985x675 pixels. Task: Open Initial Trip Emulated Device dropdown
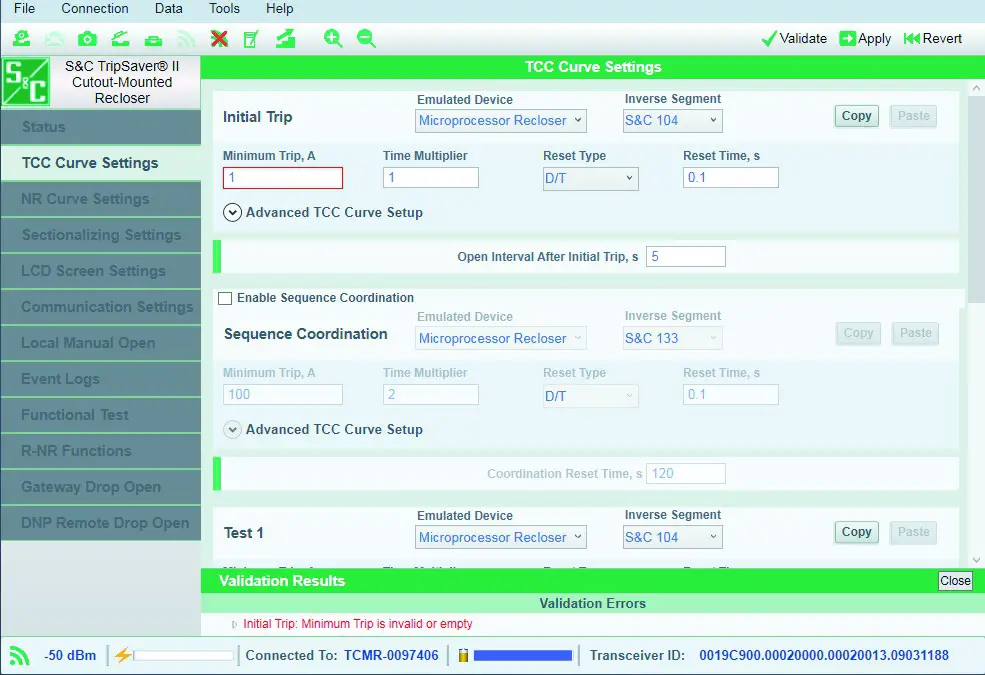click(501, 121)
